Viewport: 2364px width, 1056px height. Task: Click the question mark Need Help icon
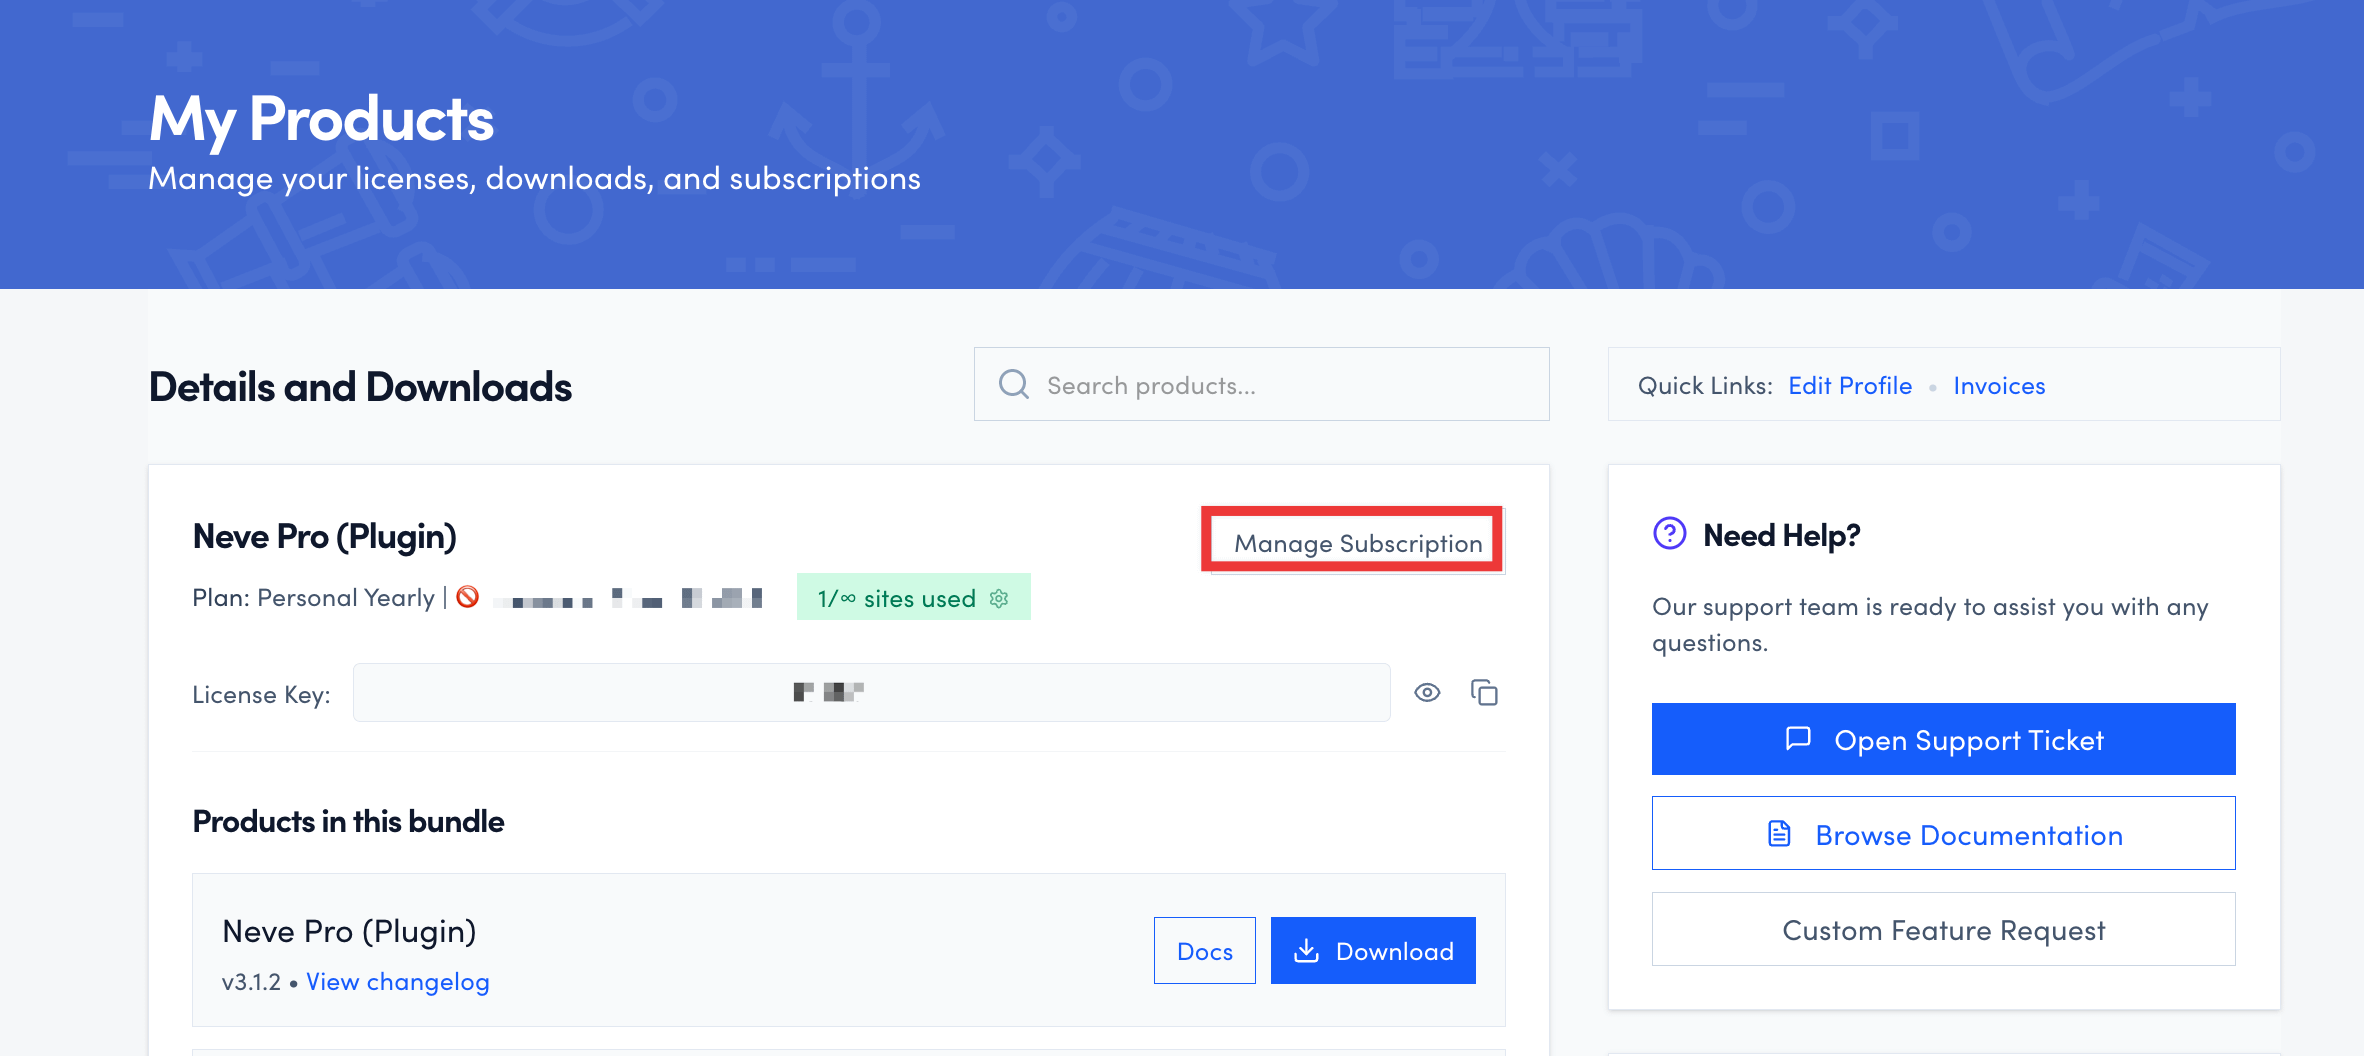1669,534
